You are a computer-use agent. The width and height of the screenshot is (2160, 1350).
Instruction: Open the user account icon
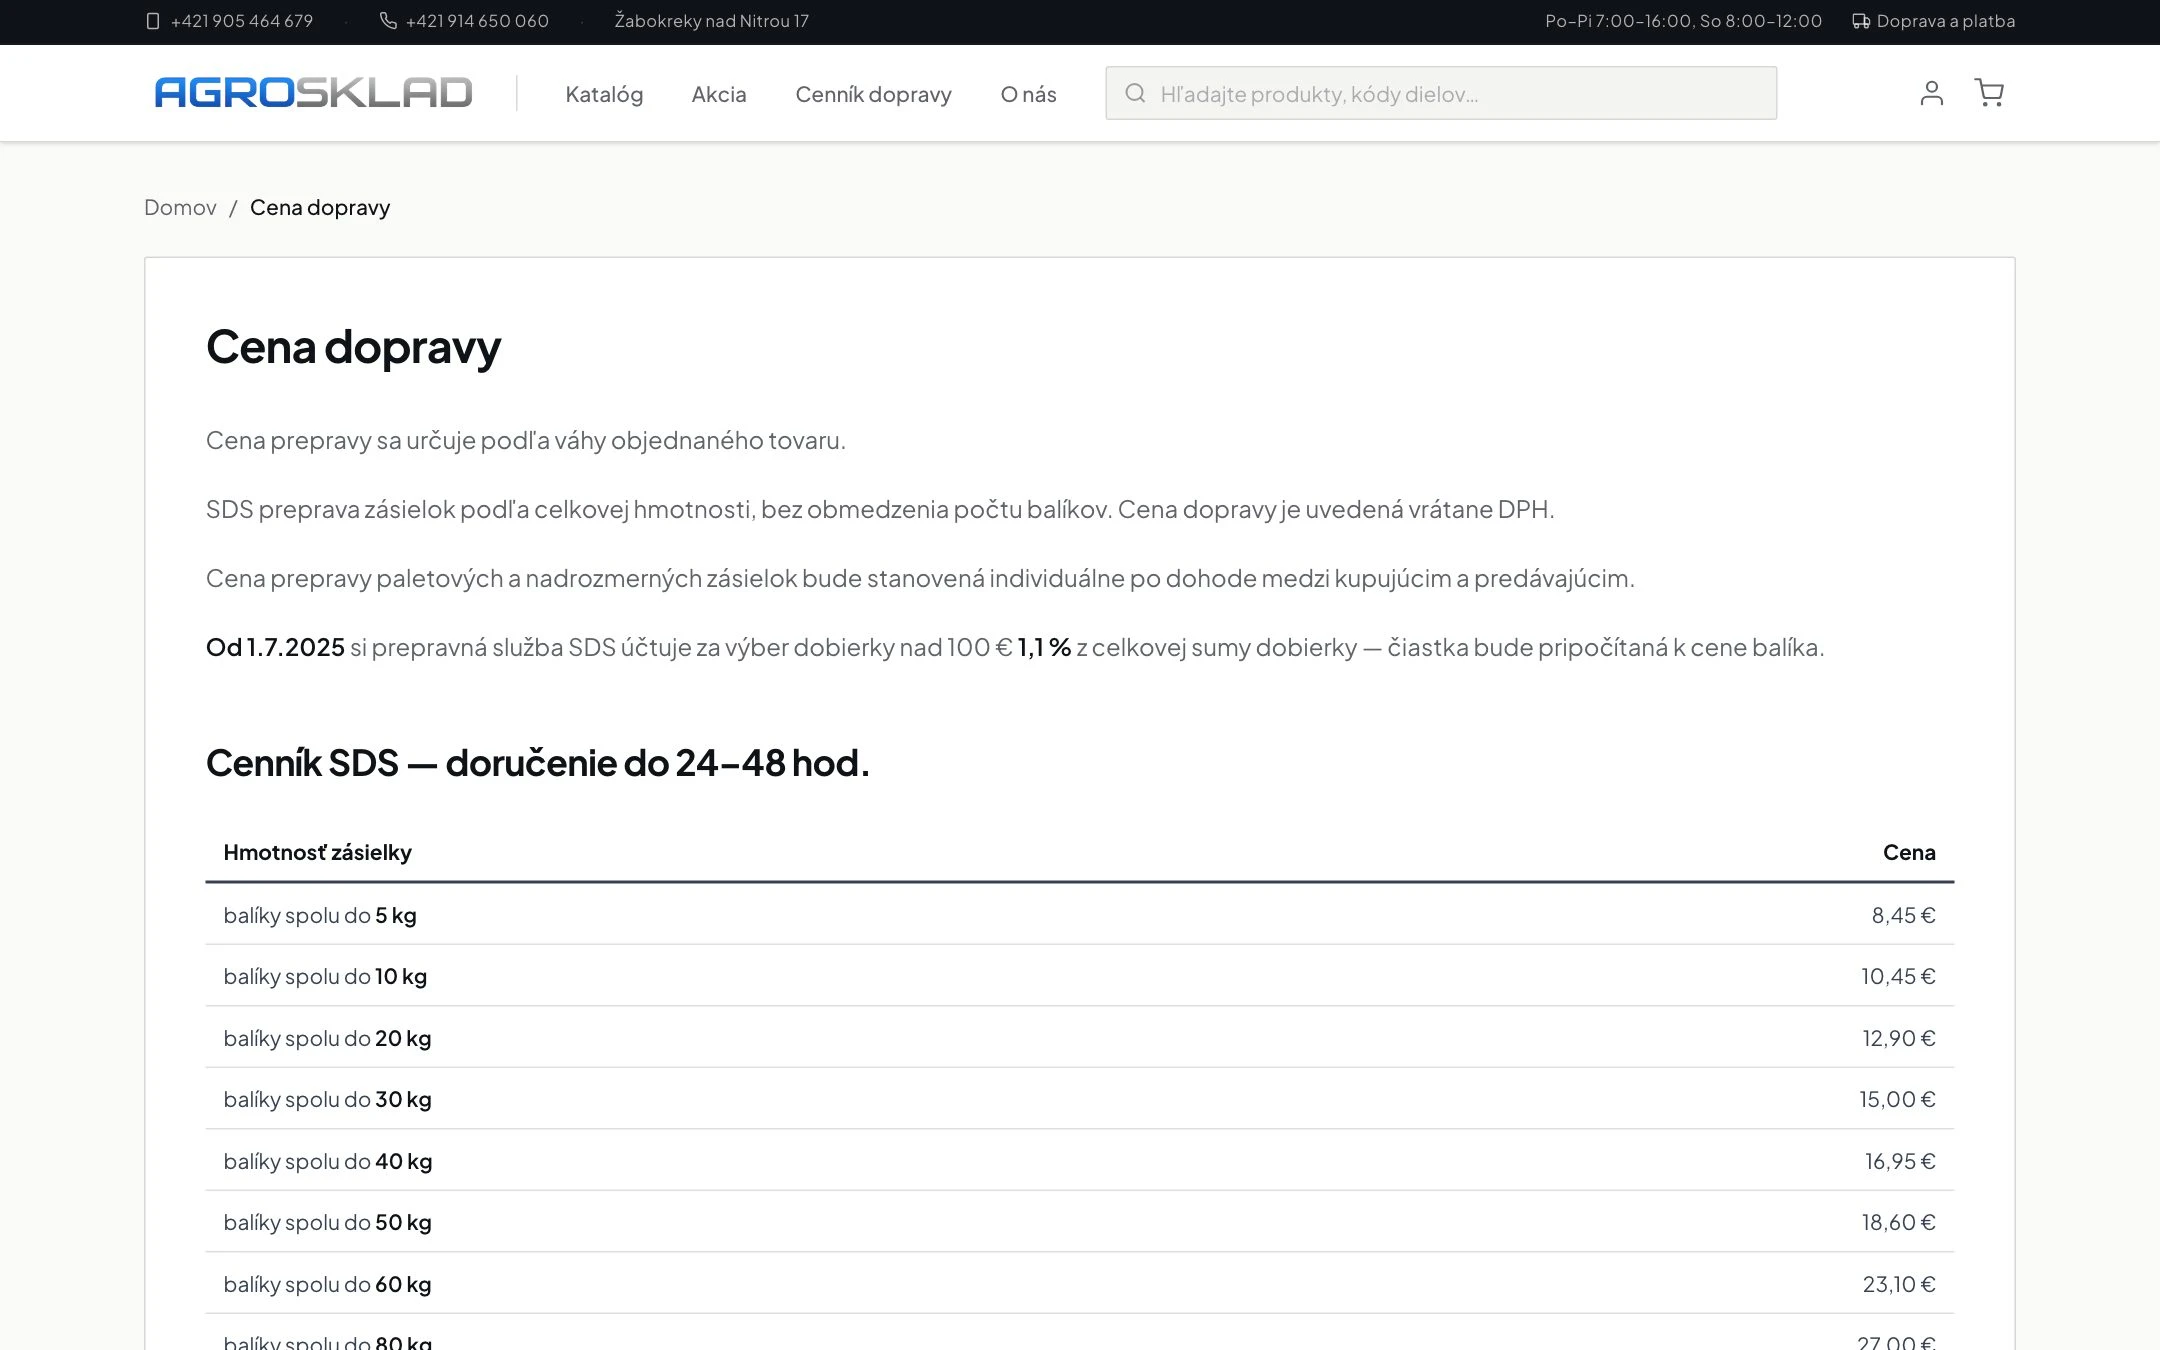click(x=1931, y=93)
